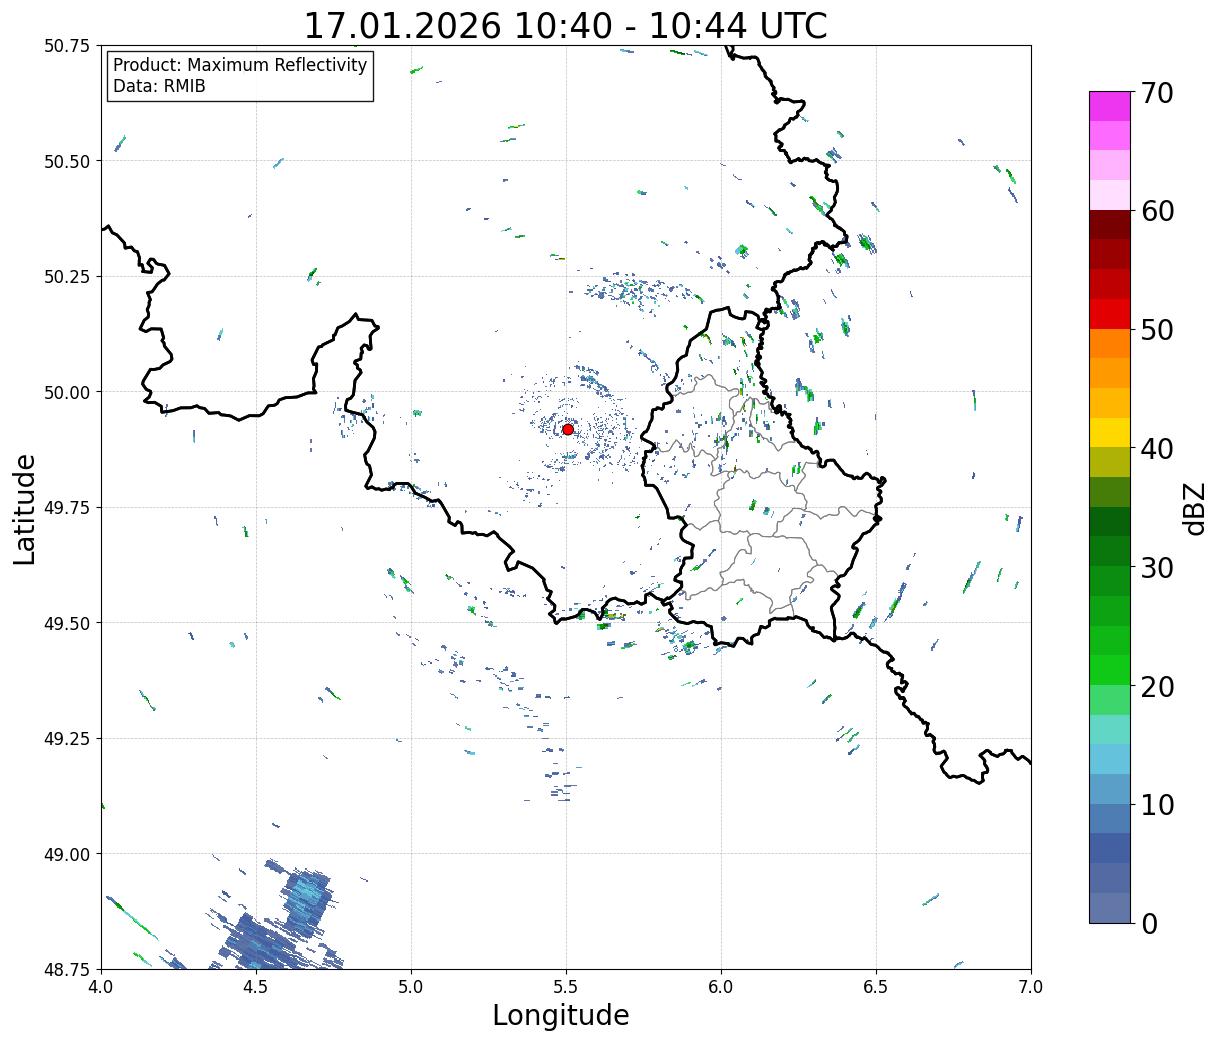Click the colorbar tick label 10

point(1156,804)
